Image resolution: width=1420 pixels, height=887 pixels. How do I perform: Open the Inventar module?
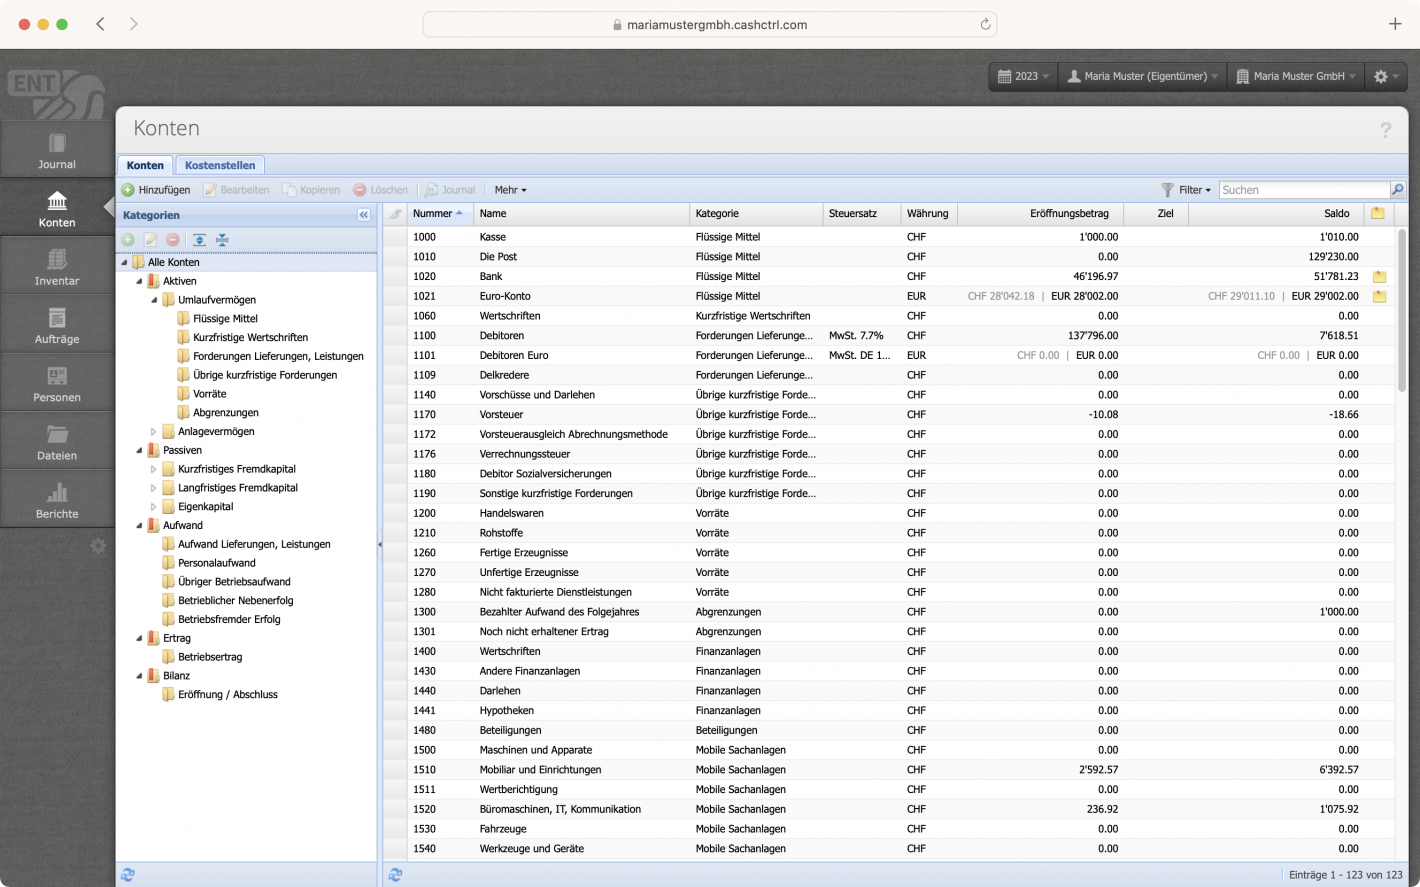56,265
